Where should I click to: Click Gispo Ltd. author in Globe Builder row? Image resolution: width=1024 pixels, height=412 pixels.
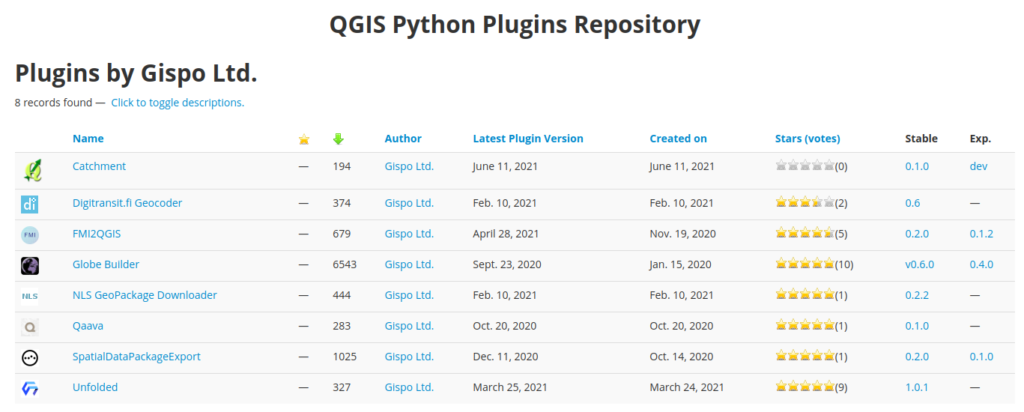tap(409, 264)
